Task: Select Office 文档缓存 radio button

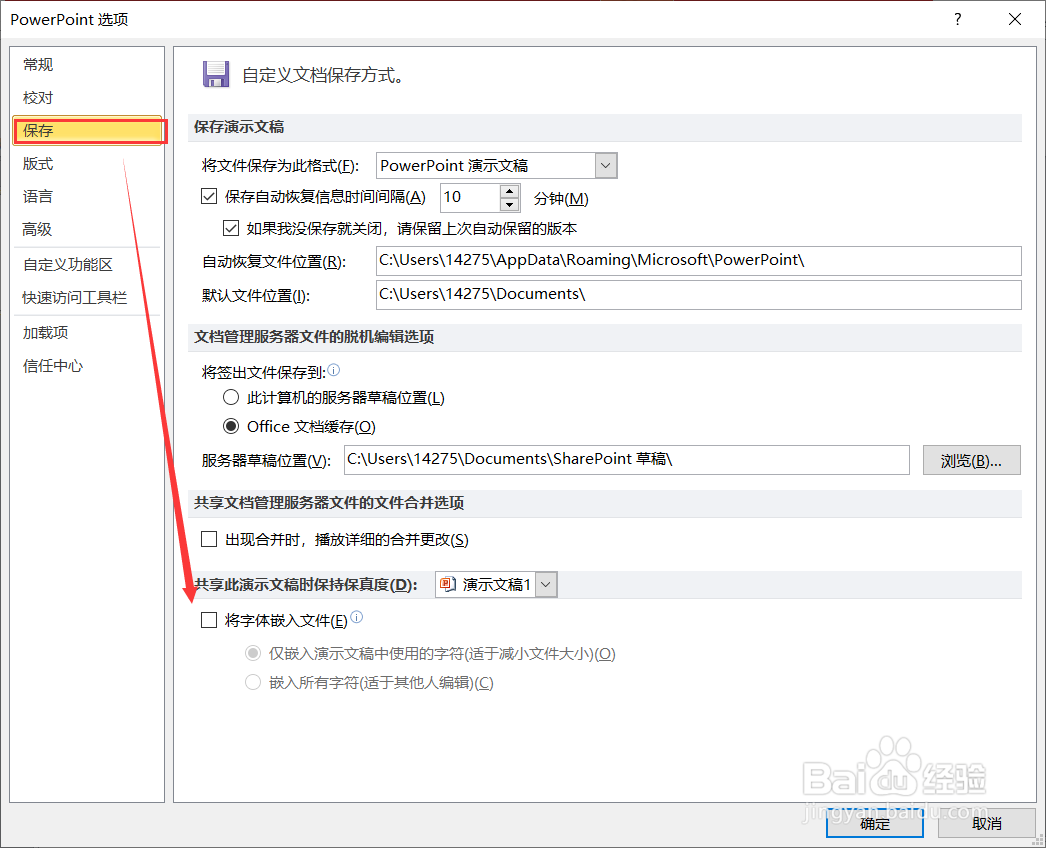Action: [231, 426]
